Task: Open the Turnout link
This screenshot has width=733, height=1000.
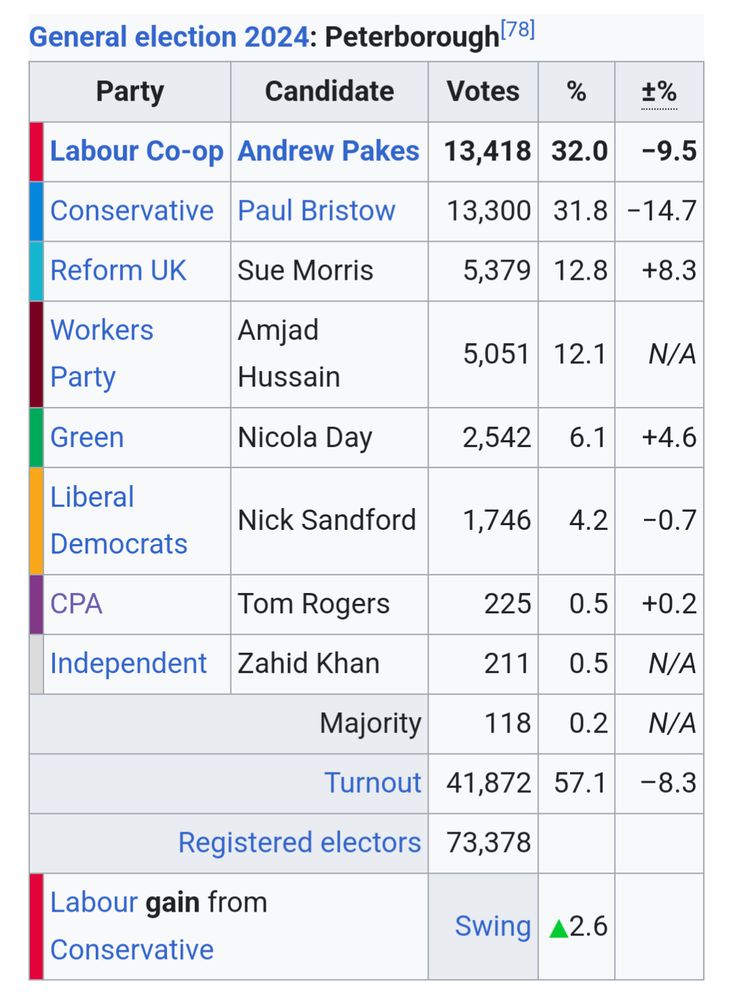Action: pyautogui.click(x=373, y=783)
